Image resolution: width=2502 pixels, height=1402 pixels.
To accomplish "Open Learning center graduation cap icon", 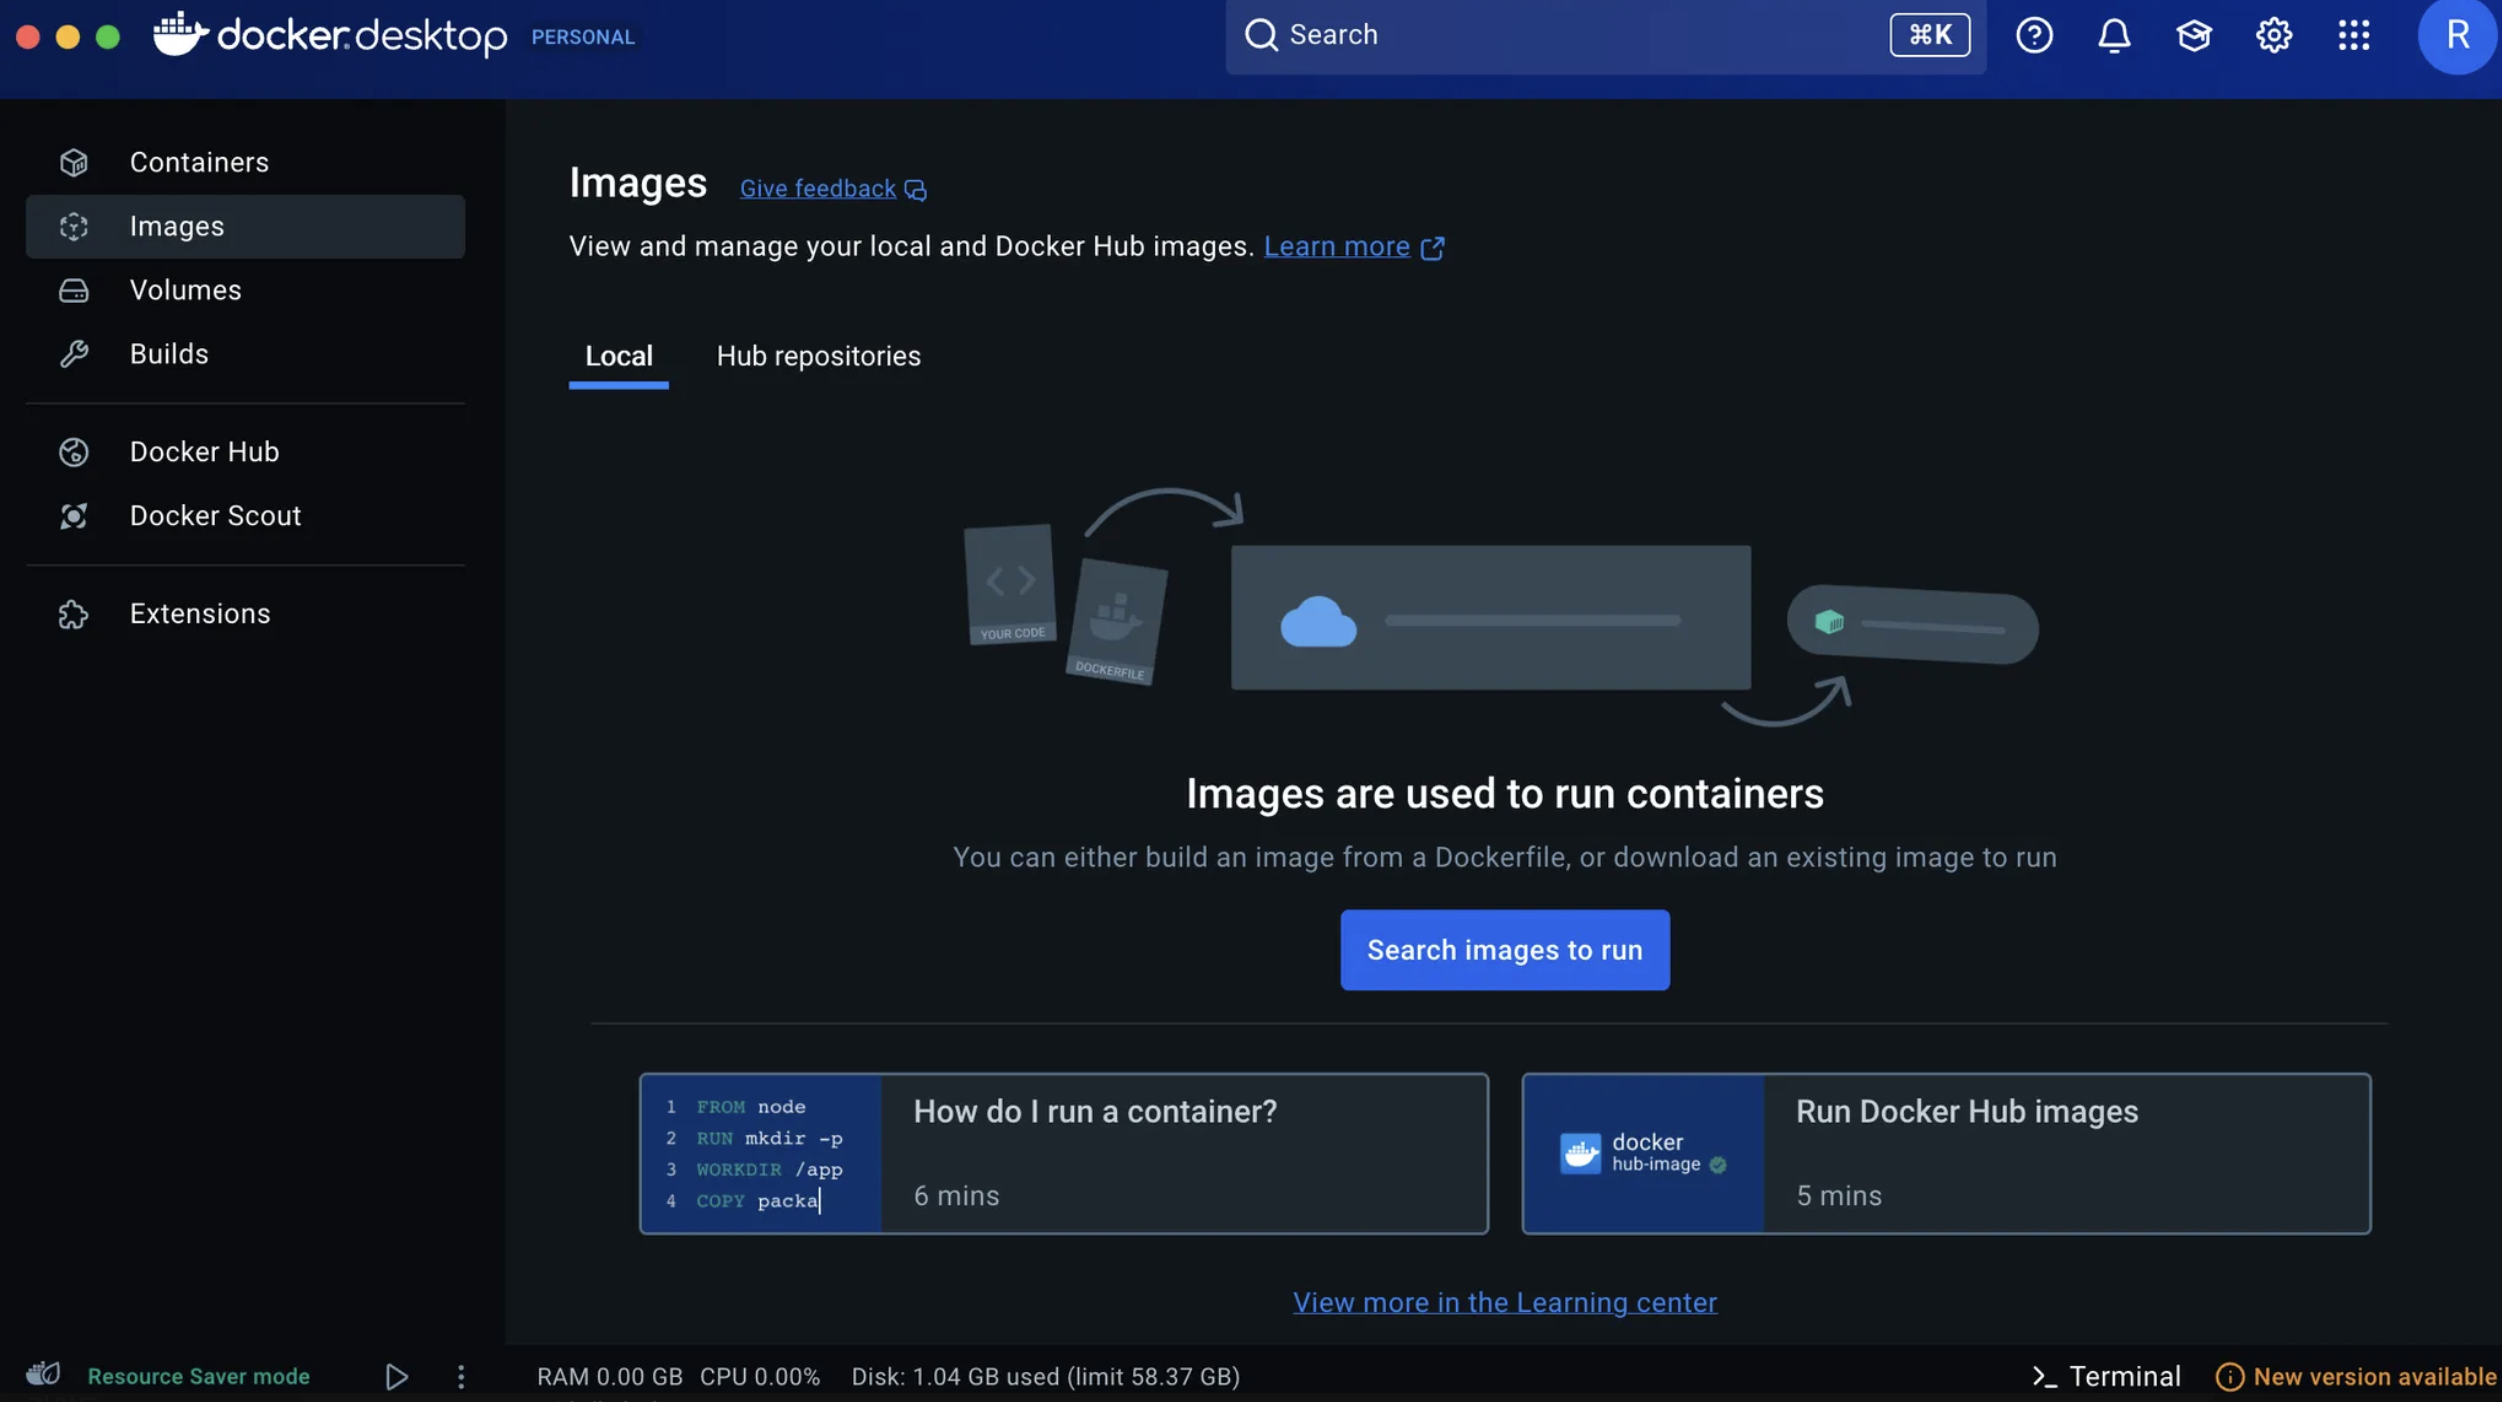I will tap(2193, 35).
